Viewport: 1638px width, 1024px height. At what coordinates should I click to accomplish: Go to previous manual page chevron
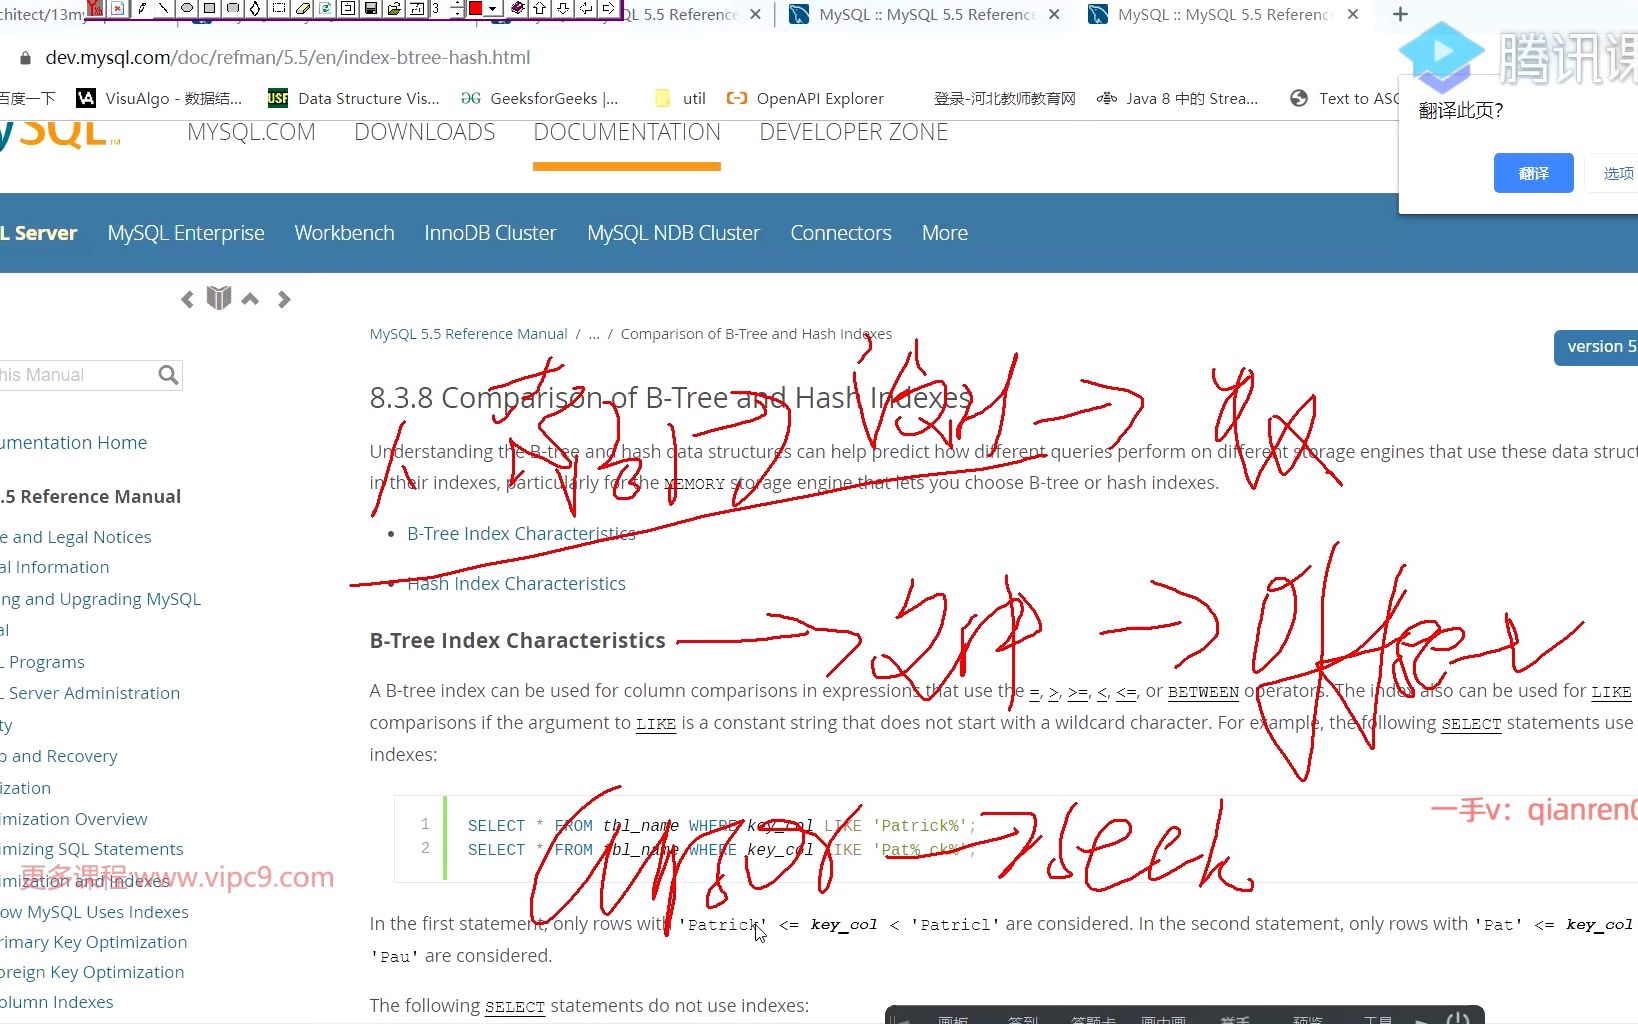point(187,299)
